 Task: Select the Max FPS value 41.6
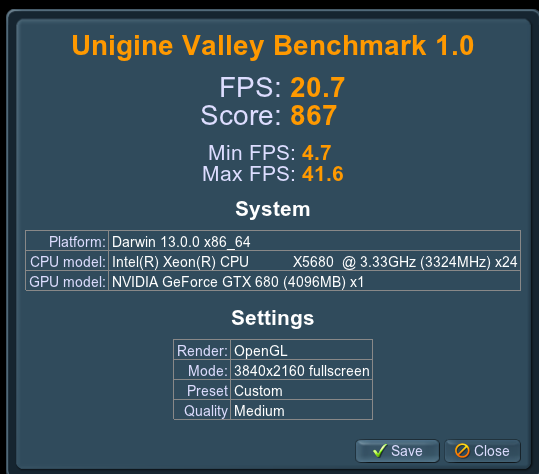click(x=322, y=174)
